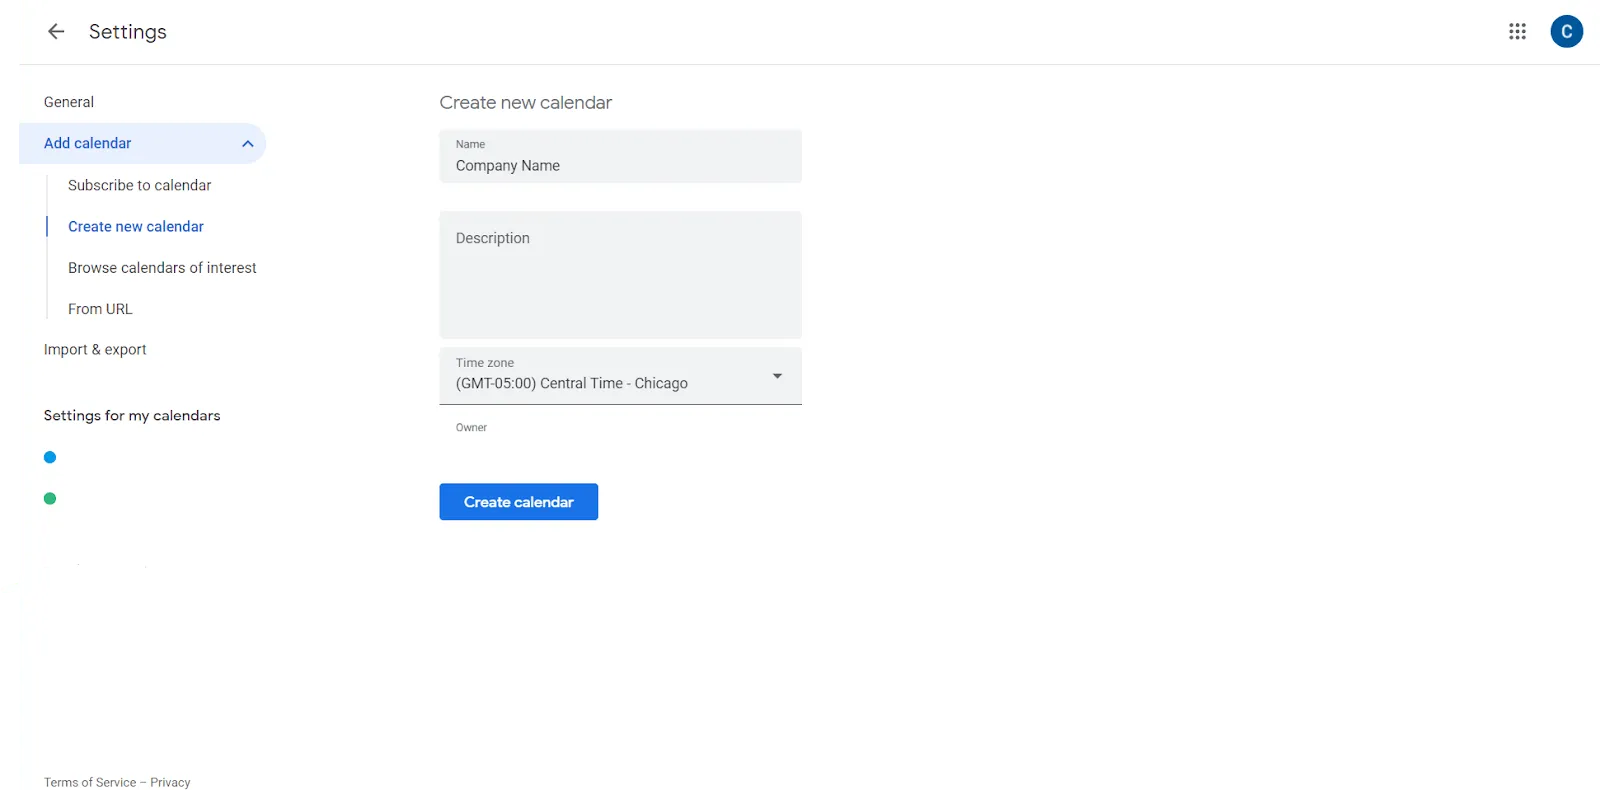Select Create new calendar sidebar item
The image size is (1600, 790).
point(136,227)
